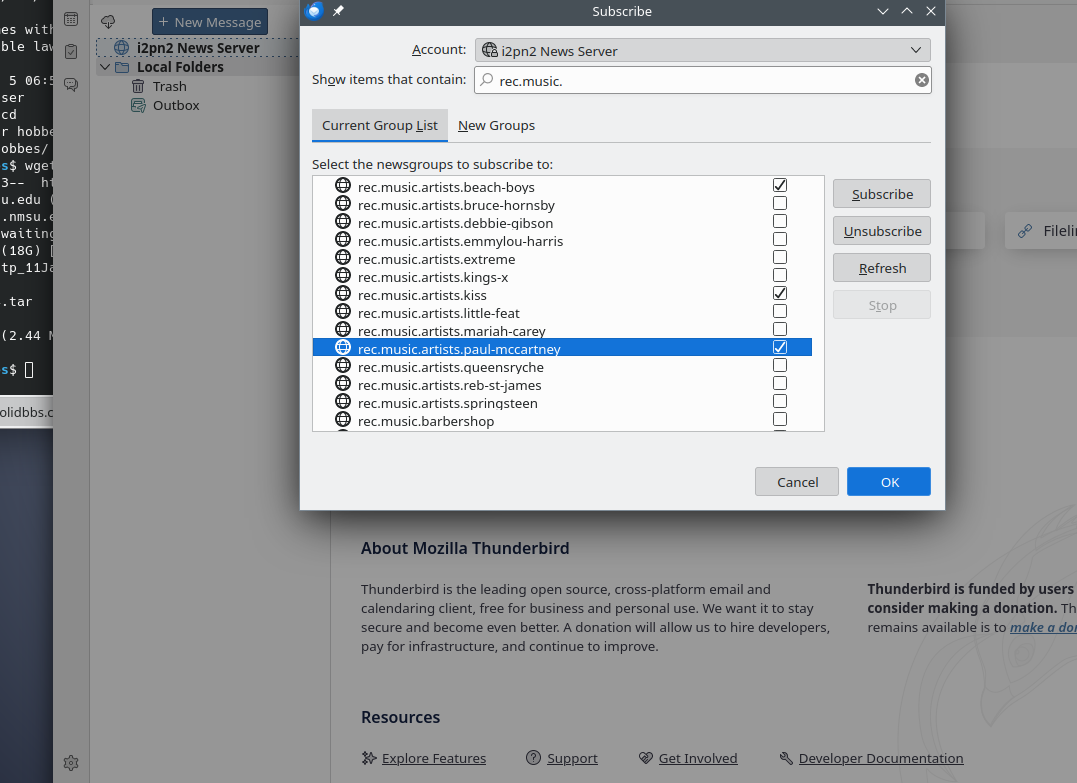Image resolution: width=1077 pixels, height=783 pixels.
Task: Open the calendar icon in Thunderbird sidebar
Action: pyautogui.click(x=71, y=19)
